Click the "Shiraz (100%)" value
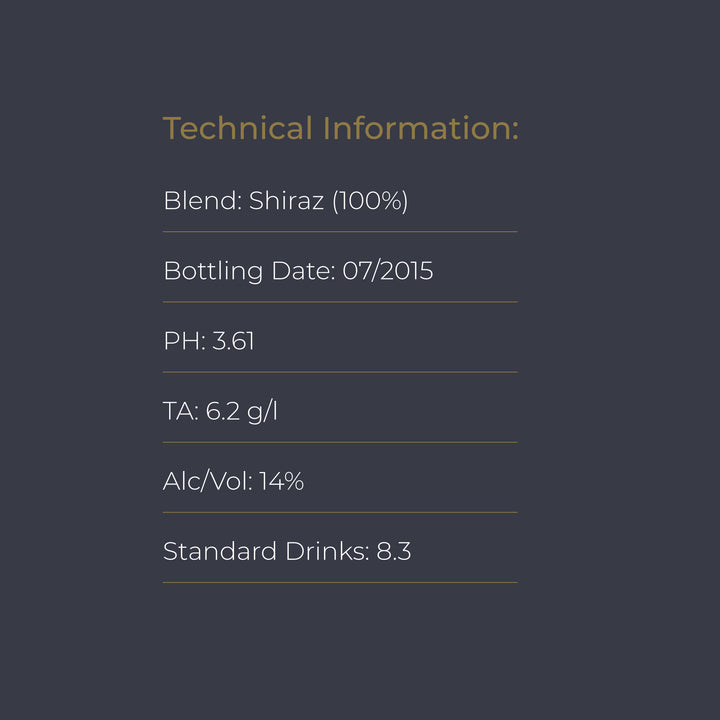Screen dimensions: 720x720 [329, 201]
